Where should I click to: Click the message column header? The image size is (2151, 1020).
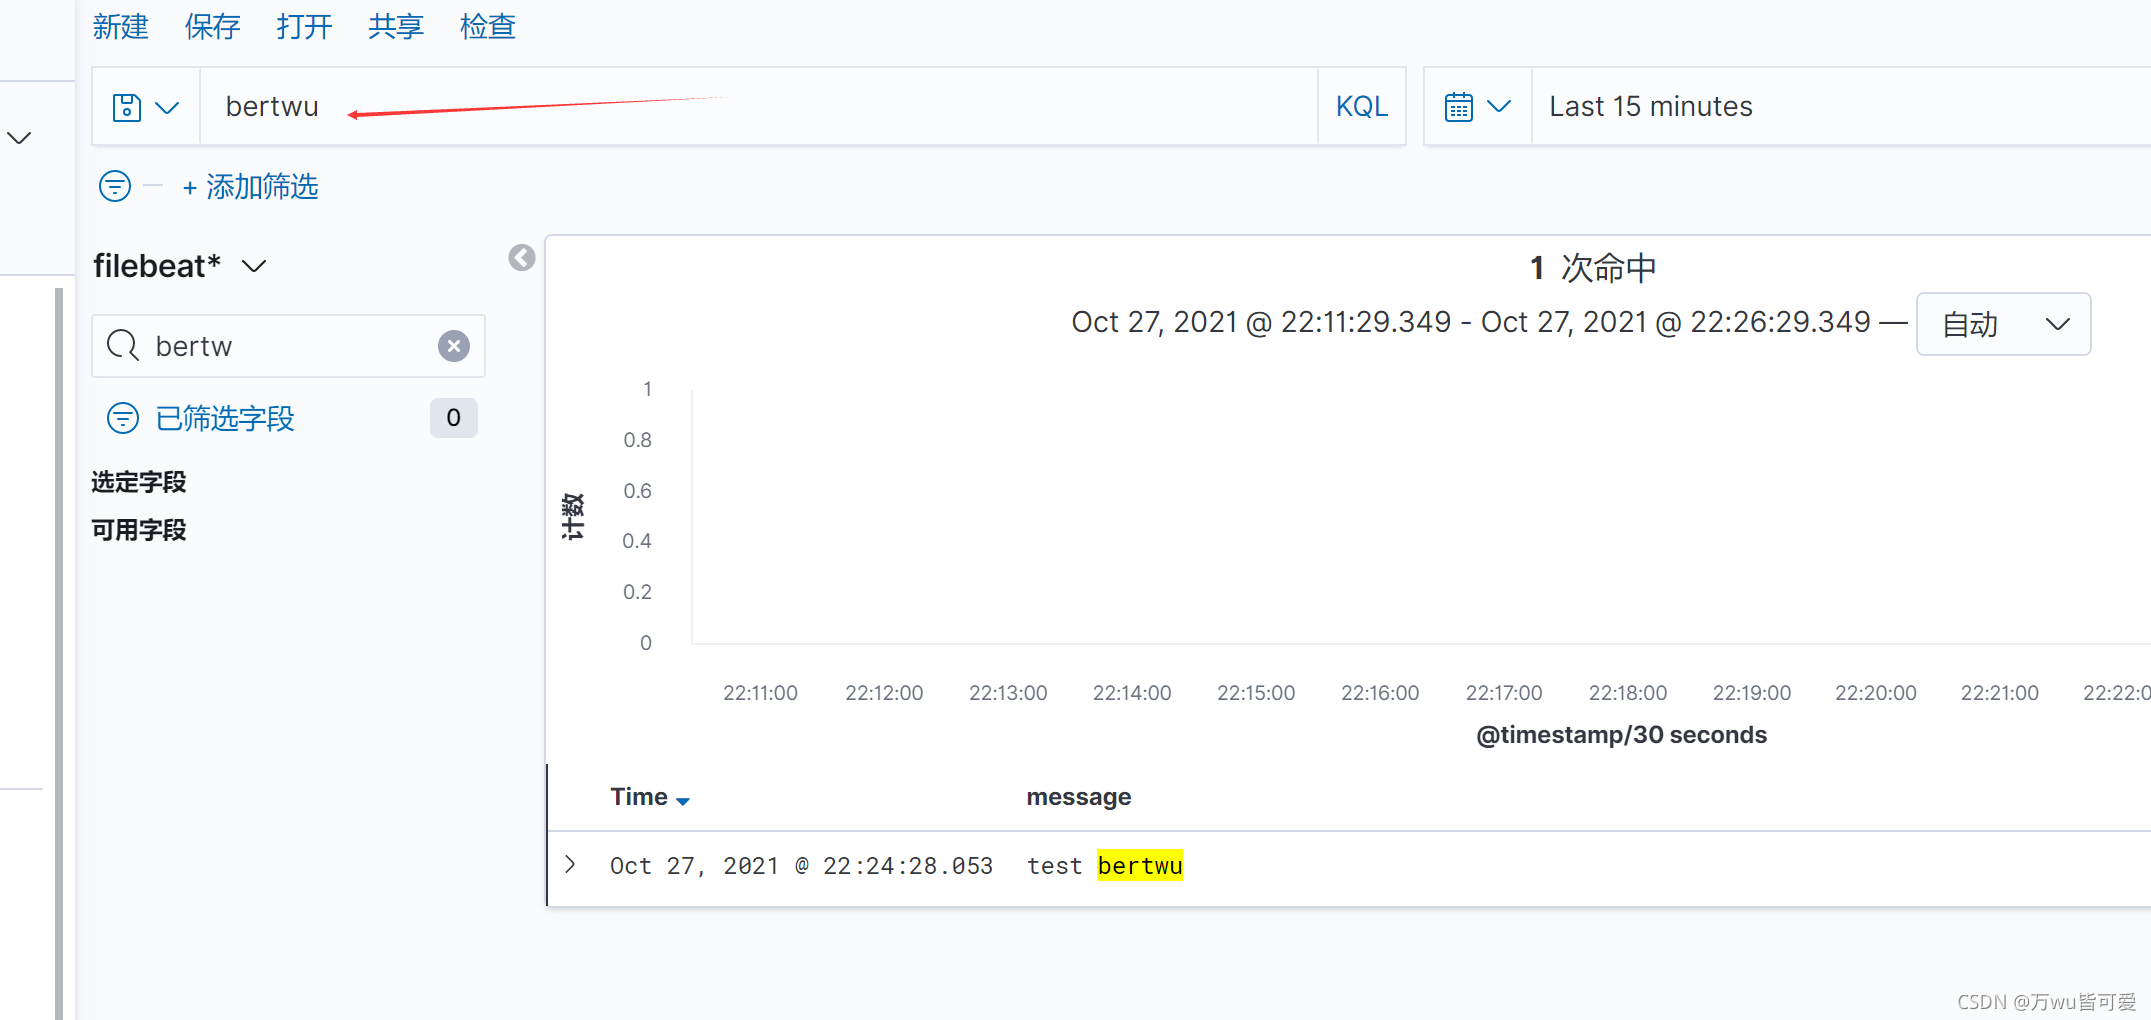coord(1079,797)
